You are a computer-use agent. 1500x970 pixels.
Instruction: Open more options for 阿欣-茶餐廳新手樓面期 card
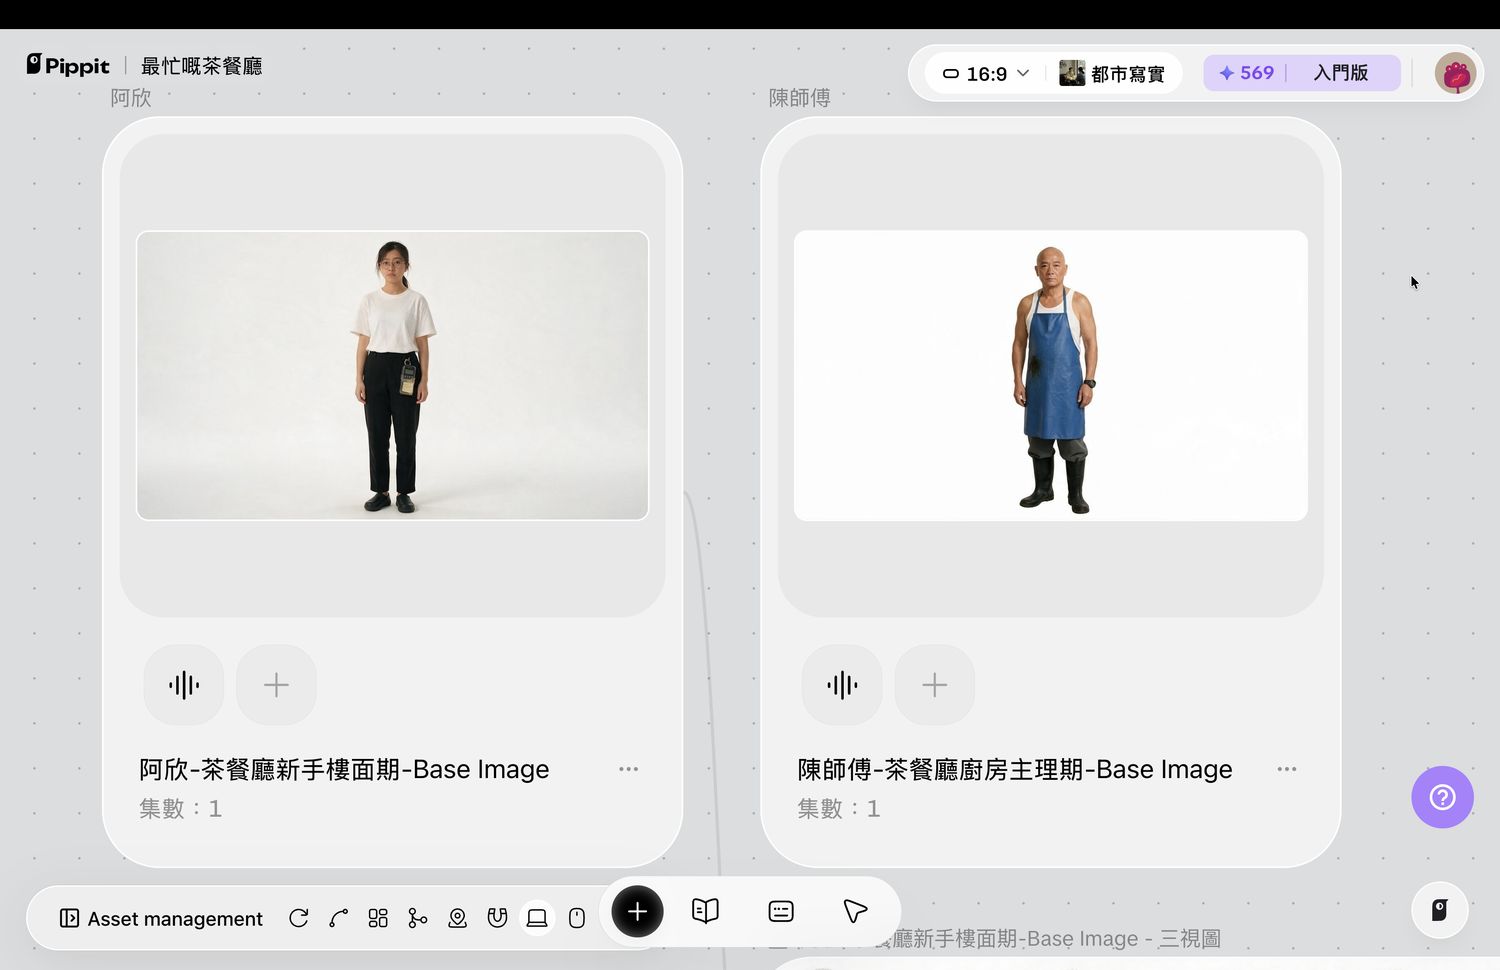point(628,769)
